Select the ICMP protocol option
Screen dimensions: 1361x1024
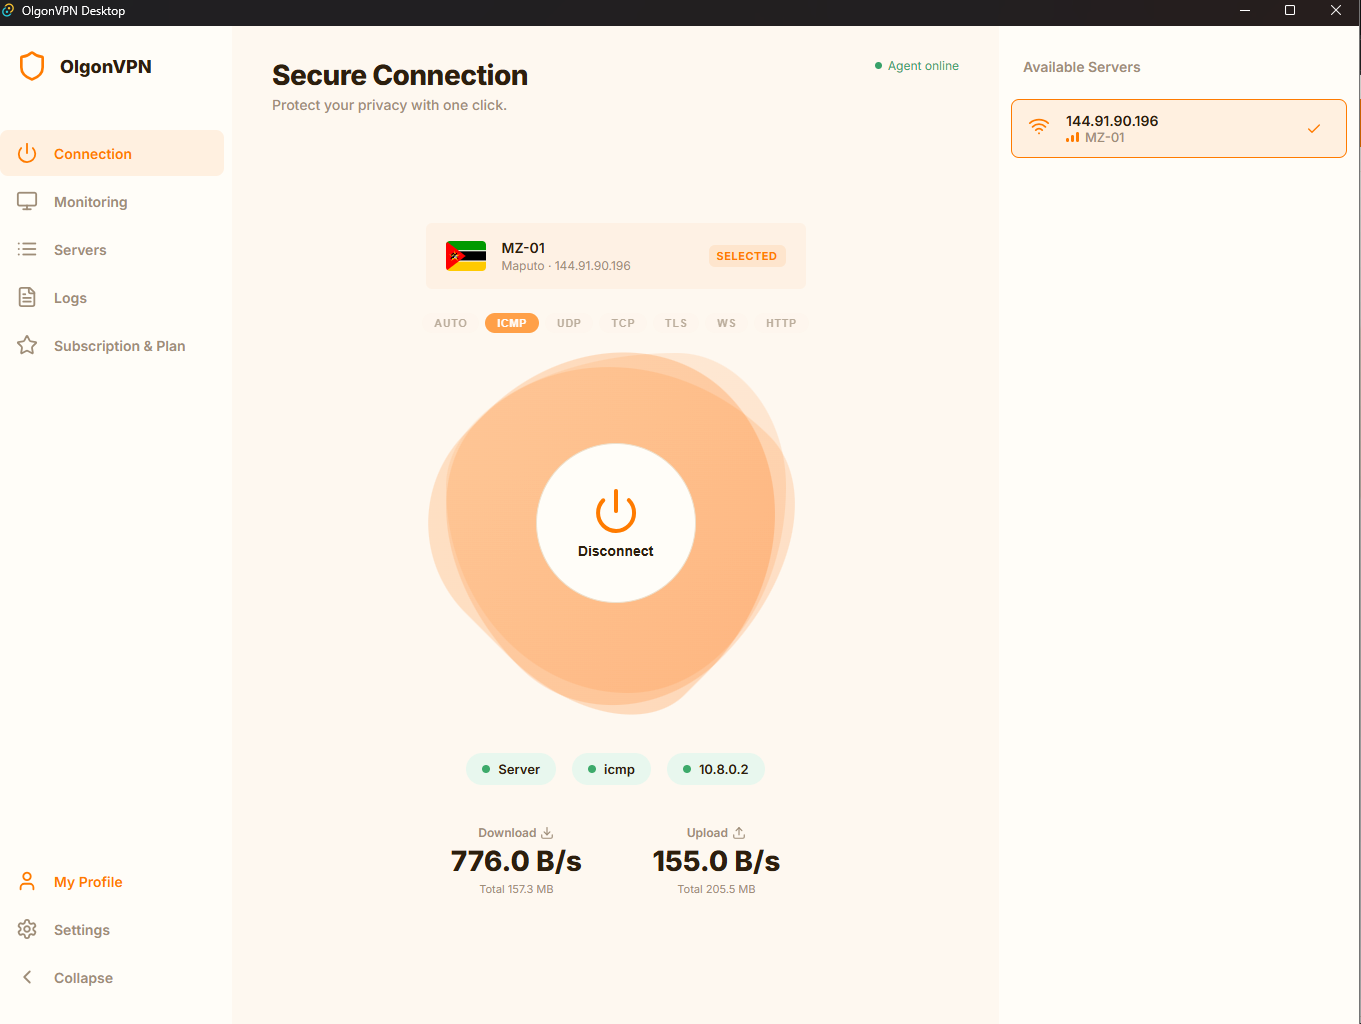[x=512, y=323]
